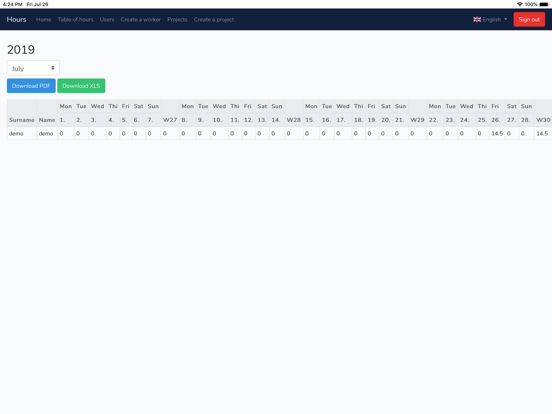Click the red Sign out button
552x414 pixels.
(x=529, y=19)
